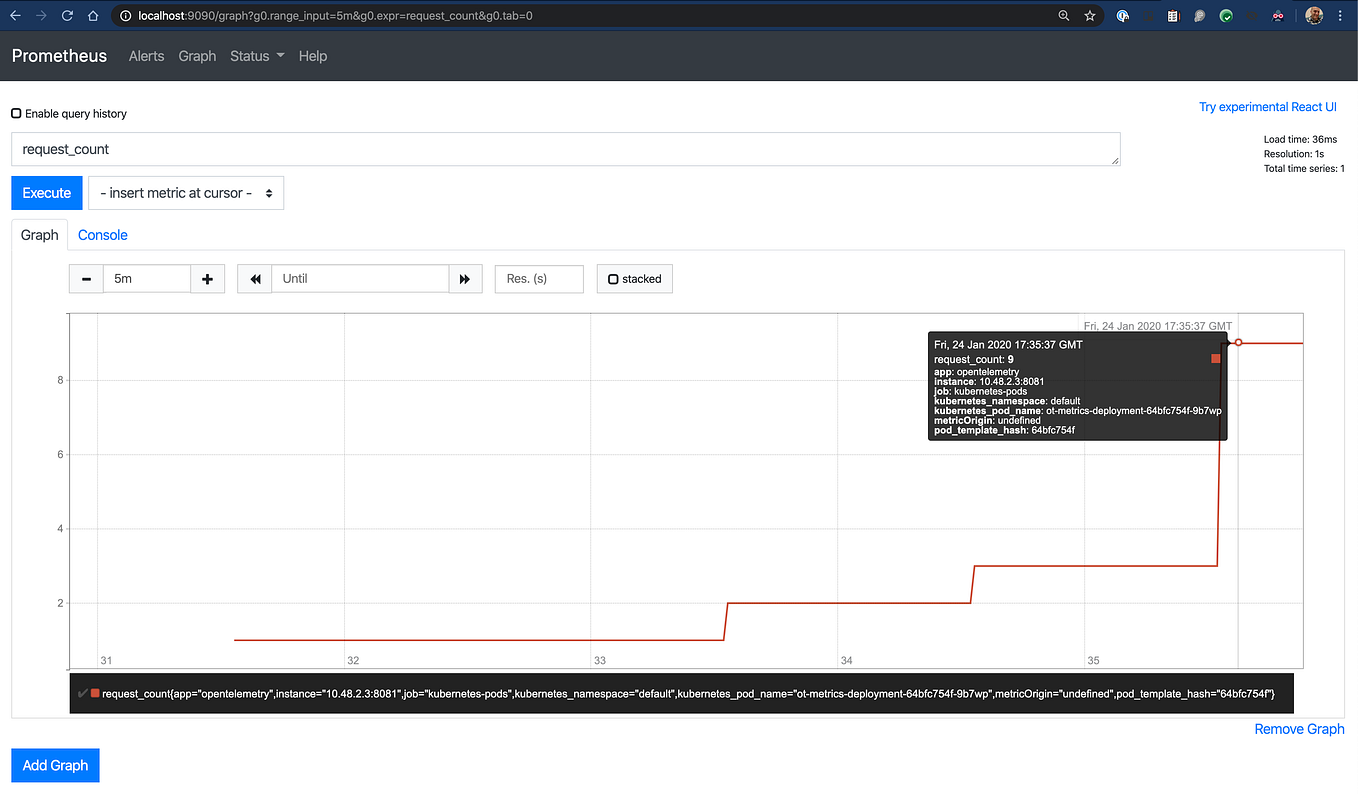Check the Enable query history checkbox
The height and width of the screenshot is (794, 1358).
tap(14, 114)
